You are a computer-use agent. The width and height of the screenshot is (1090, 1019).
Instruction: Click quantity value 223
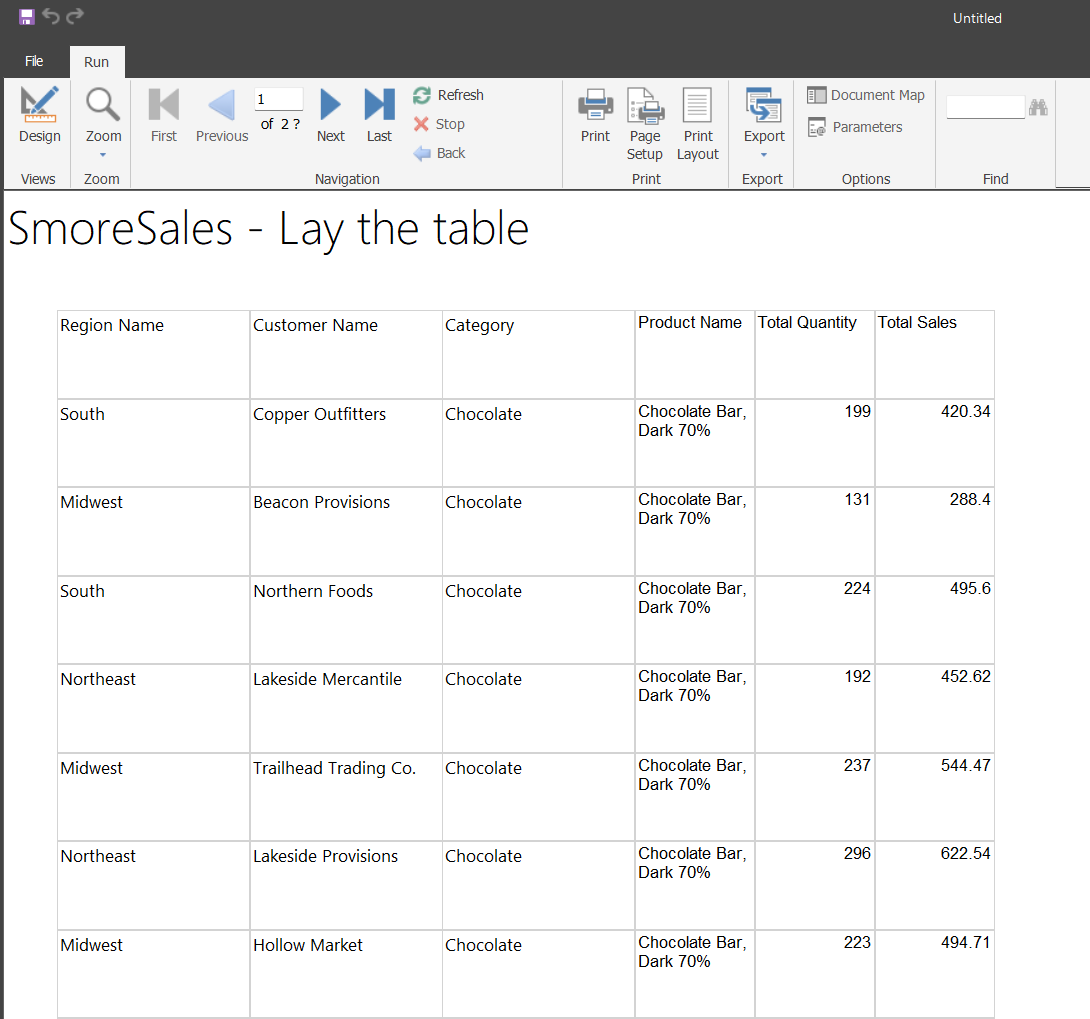[x=857, y=942]
